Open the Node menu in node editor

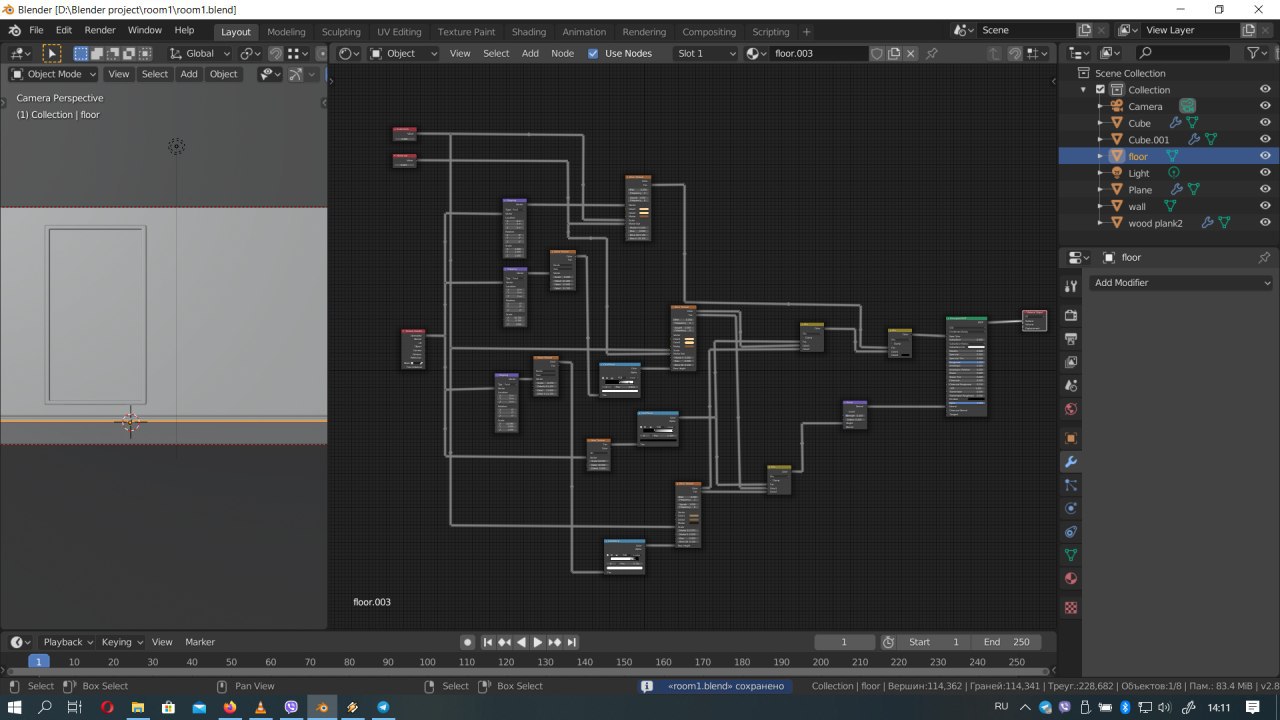coord(562,53)
